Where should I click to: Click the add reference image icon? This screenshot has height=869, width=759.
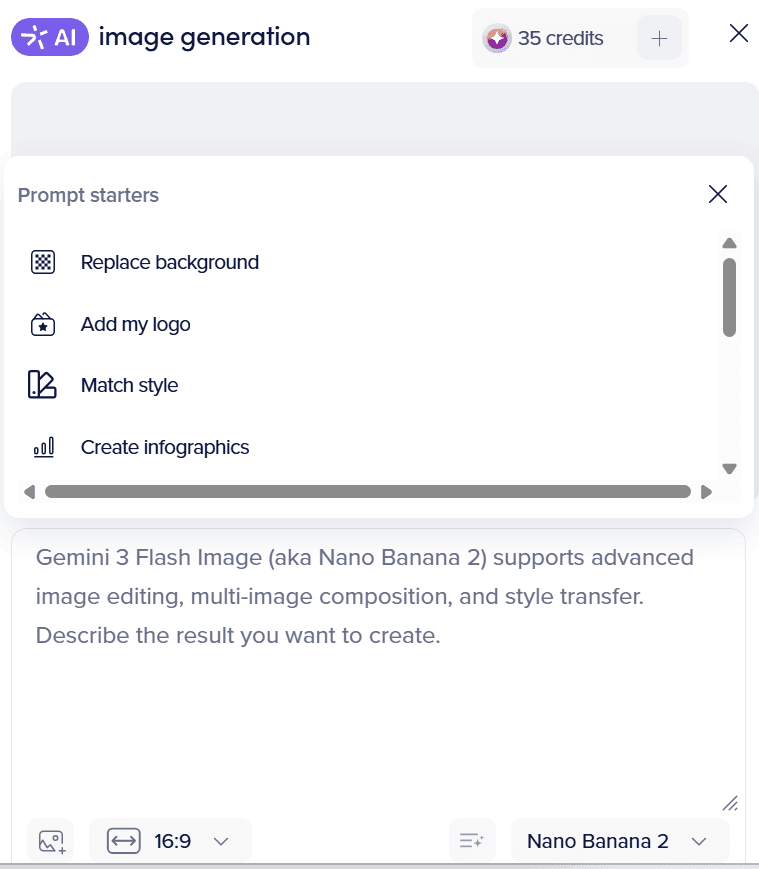52,841
